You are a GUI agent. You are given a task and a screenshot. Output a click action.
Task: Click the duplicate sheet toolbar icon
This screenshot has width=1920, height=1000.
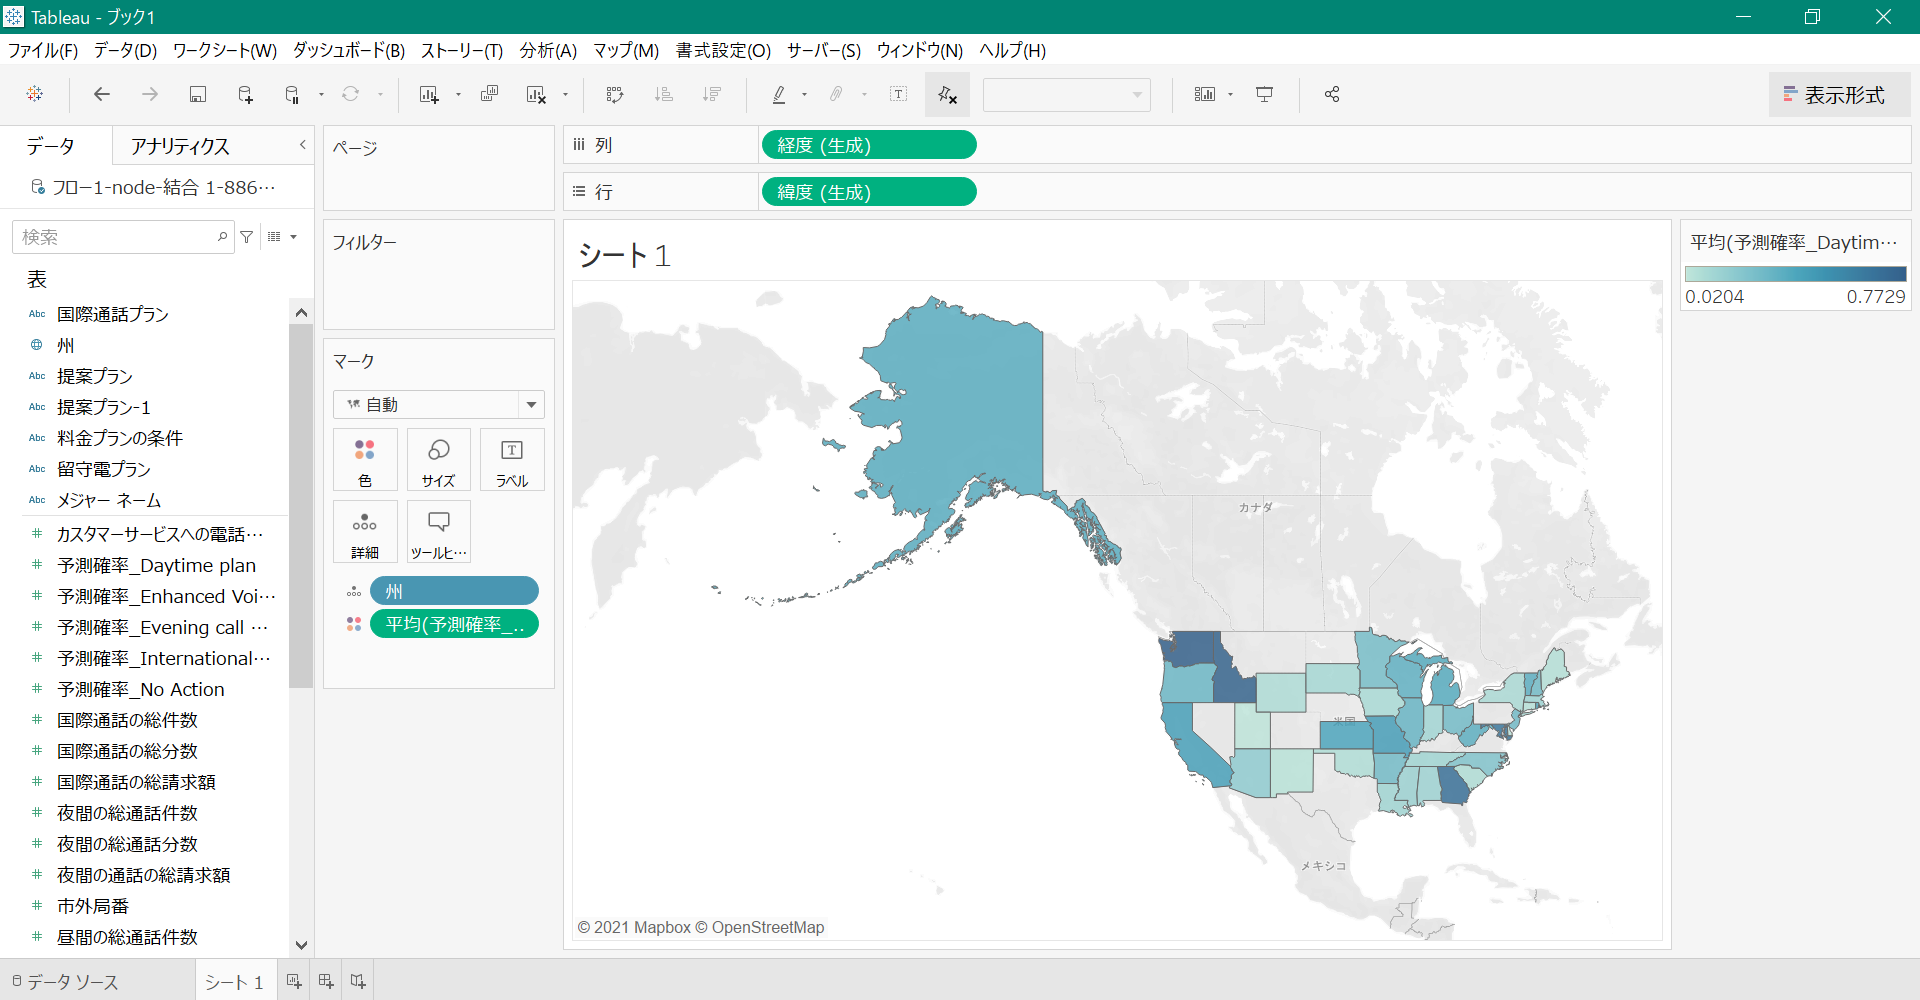coord(490,94)
